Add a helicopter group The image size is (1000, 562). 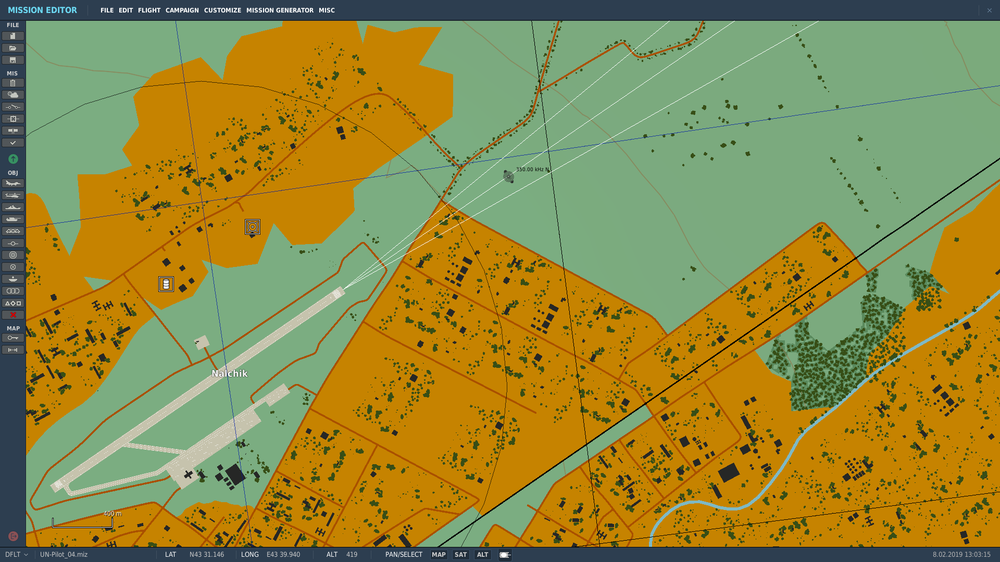point(13,195)
